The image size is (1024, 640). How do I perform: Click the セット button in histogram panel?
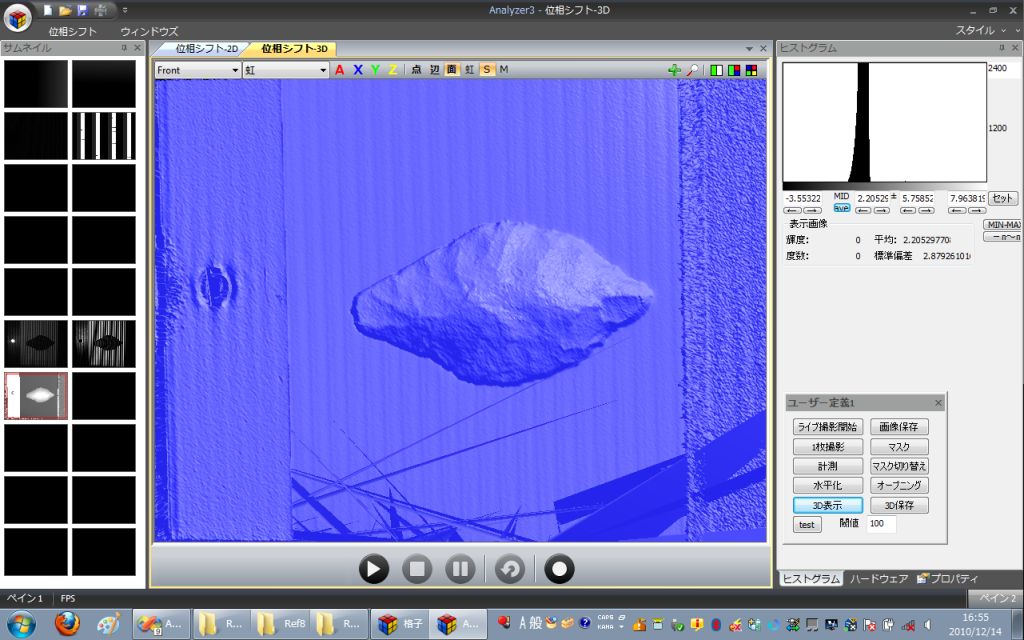coord(1002,198)
